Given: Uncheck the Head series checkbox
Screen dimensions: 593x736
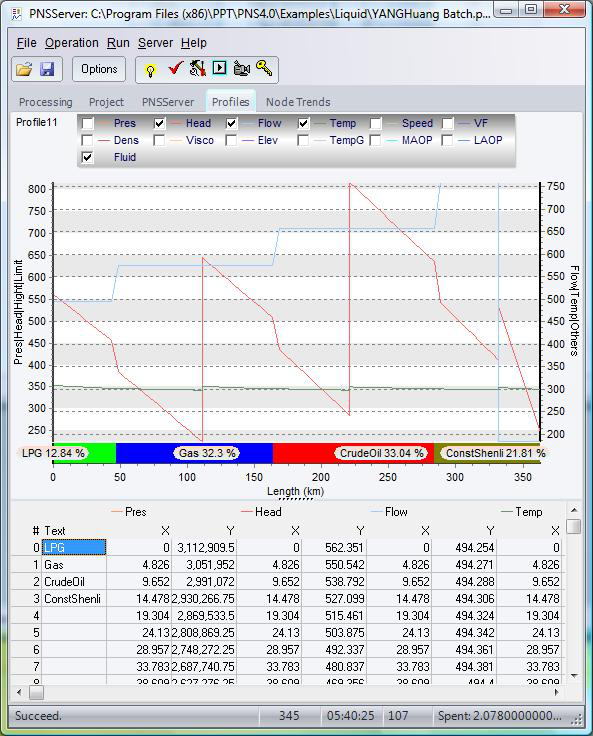Looking at the screenshot, I should point(160,123).
